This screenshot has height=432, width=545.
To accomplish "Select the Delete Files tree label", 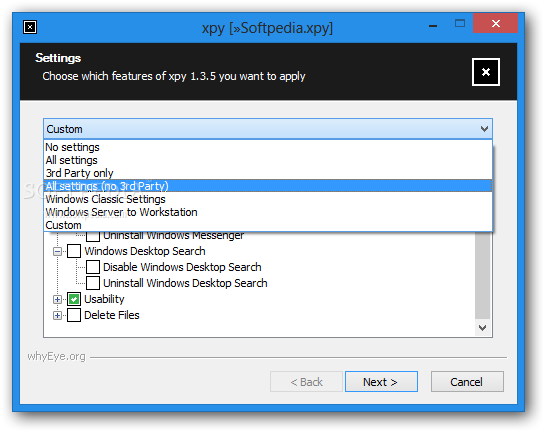I will [x=112, y=315].
